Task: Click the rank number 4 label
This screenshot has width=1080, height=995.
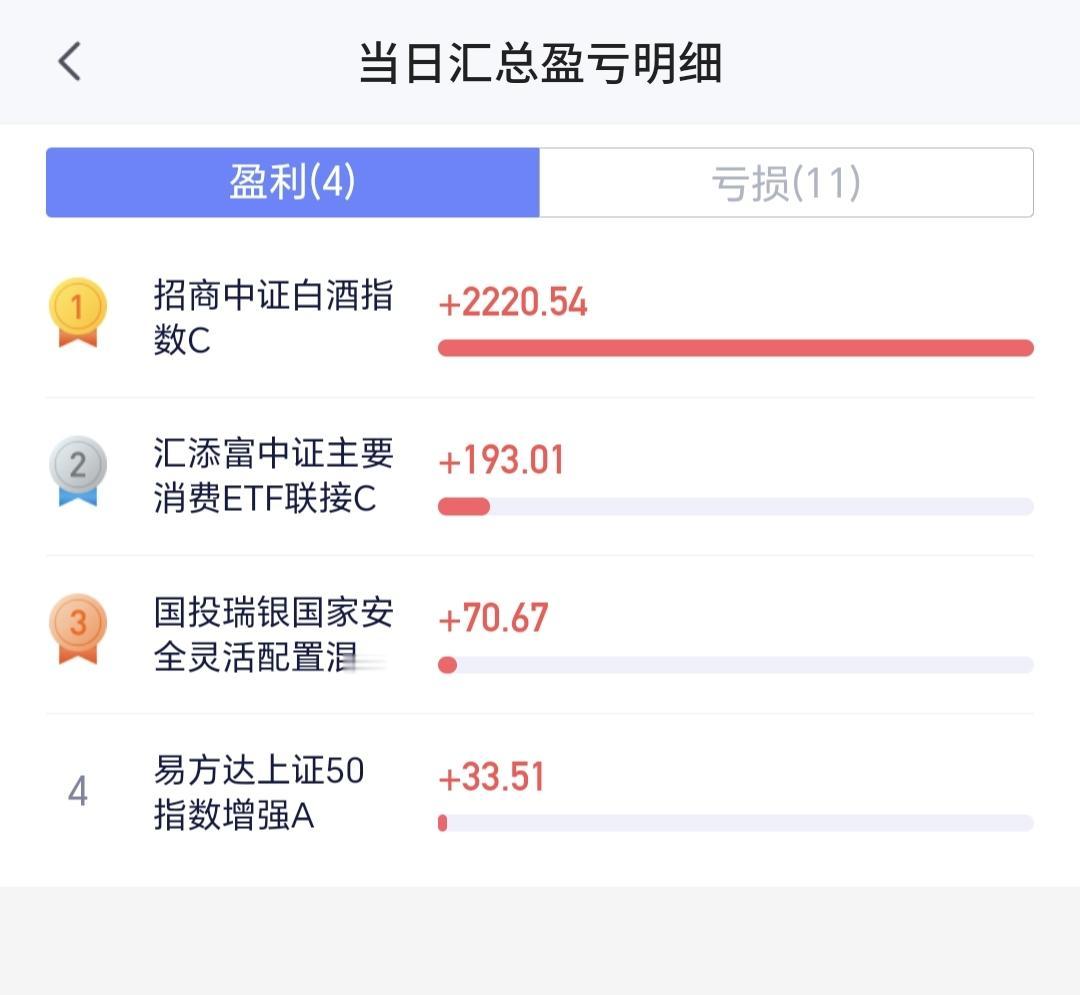Action: [x=78, y=790]
